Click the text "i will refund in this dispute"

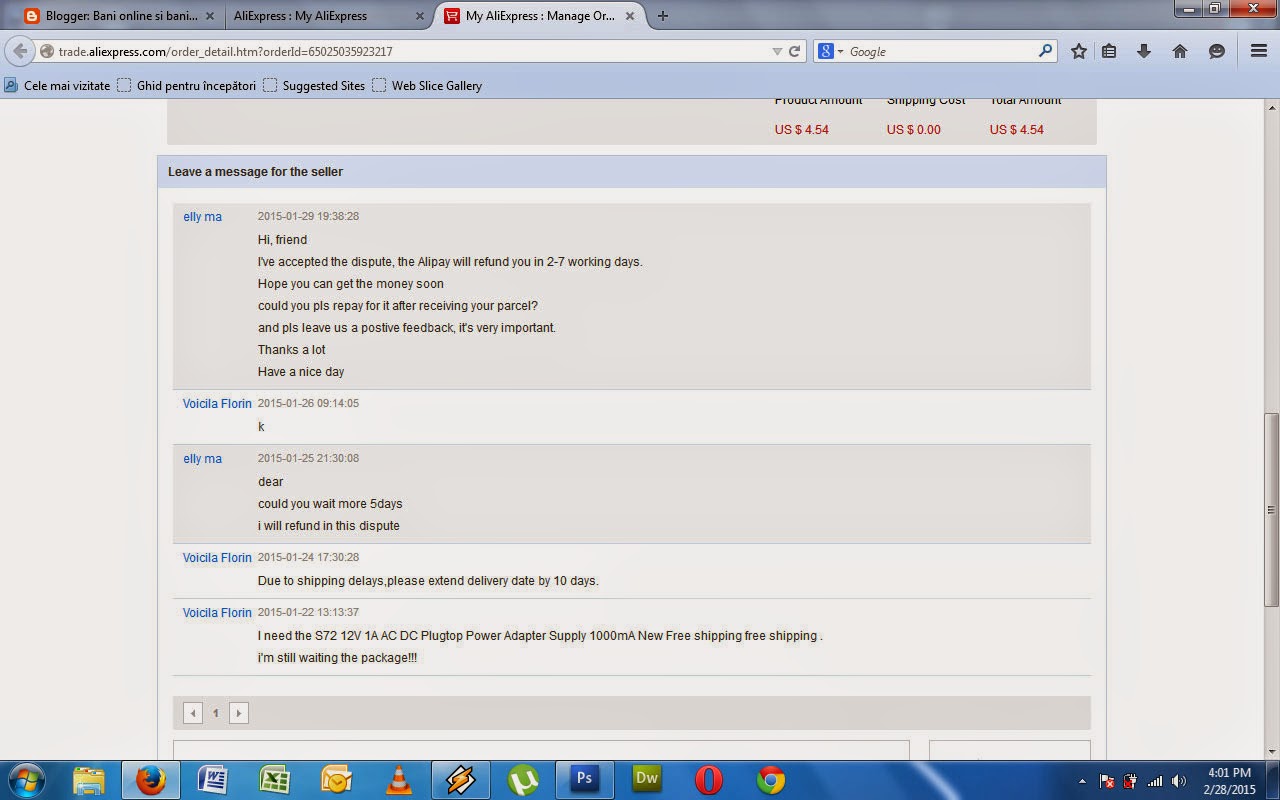328,526
